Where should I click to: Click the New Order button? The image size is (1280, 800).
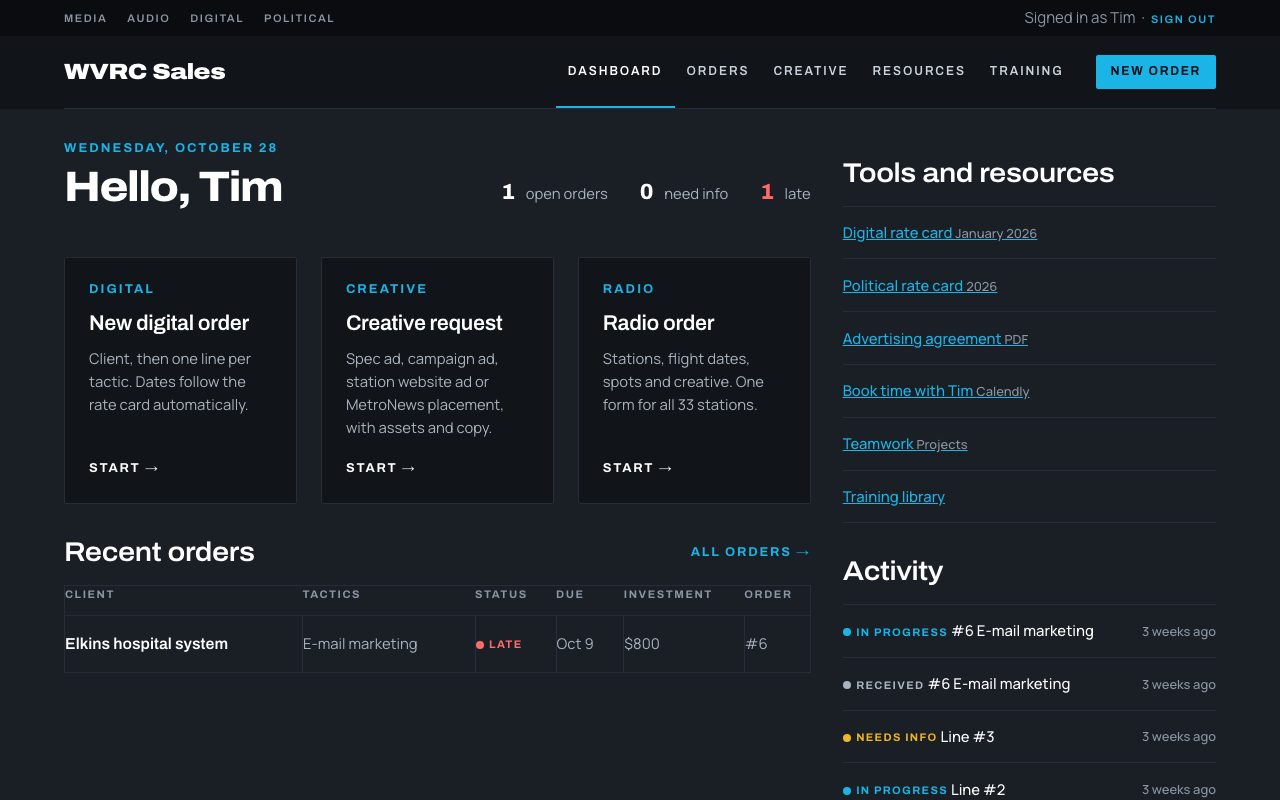click(1156, 71)
